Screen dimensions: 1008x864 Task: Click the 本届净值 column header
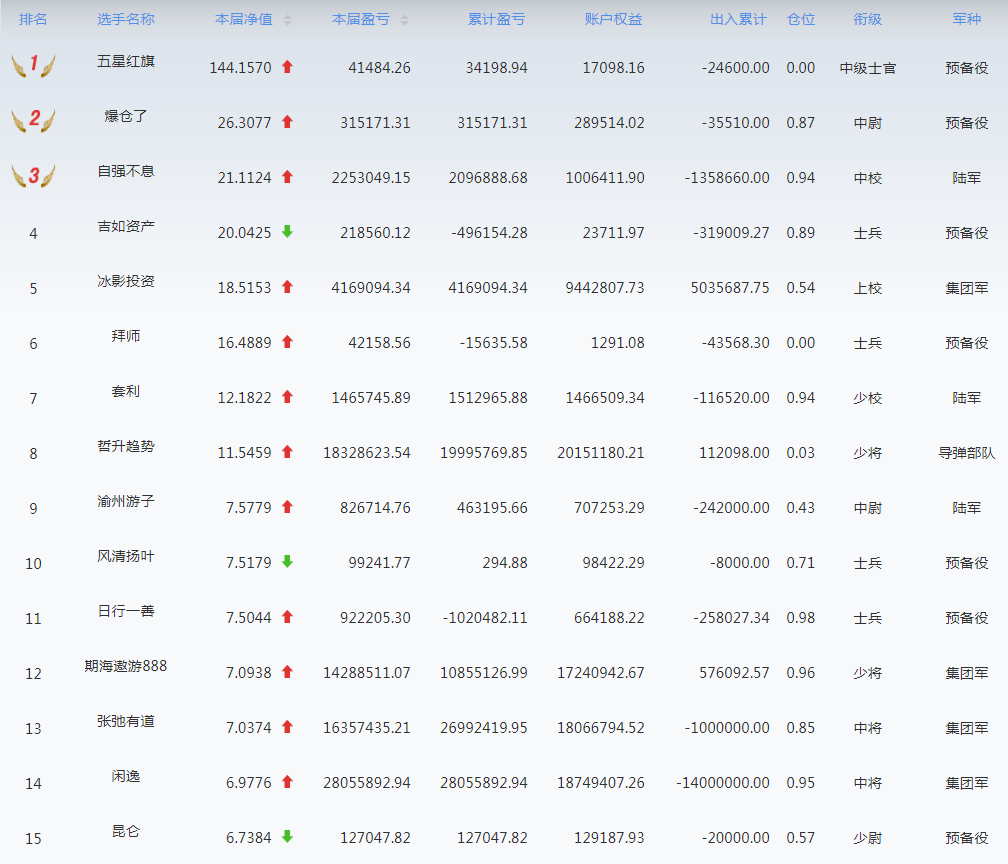(x=244, y=19)
